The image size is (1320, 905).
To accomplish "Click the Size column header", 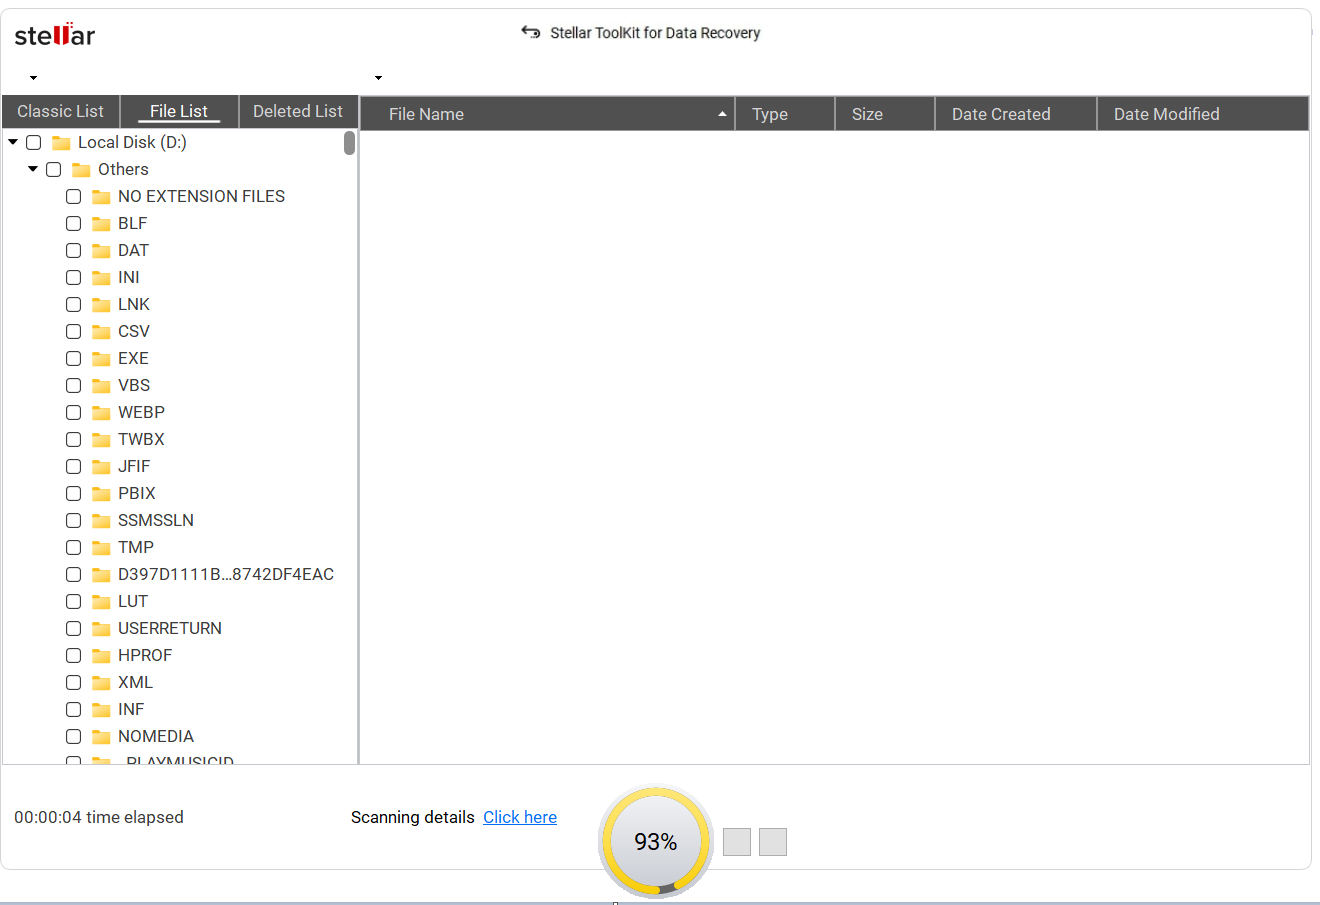I will (x=885, y=114).
